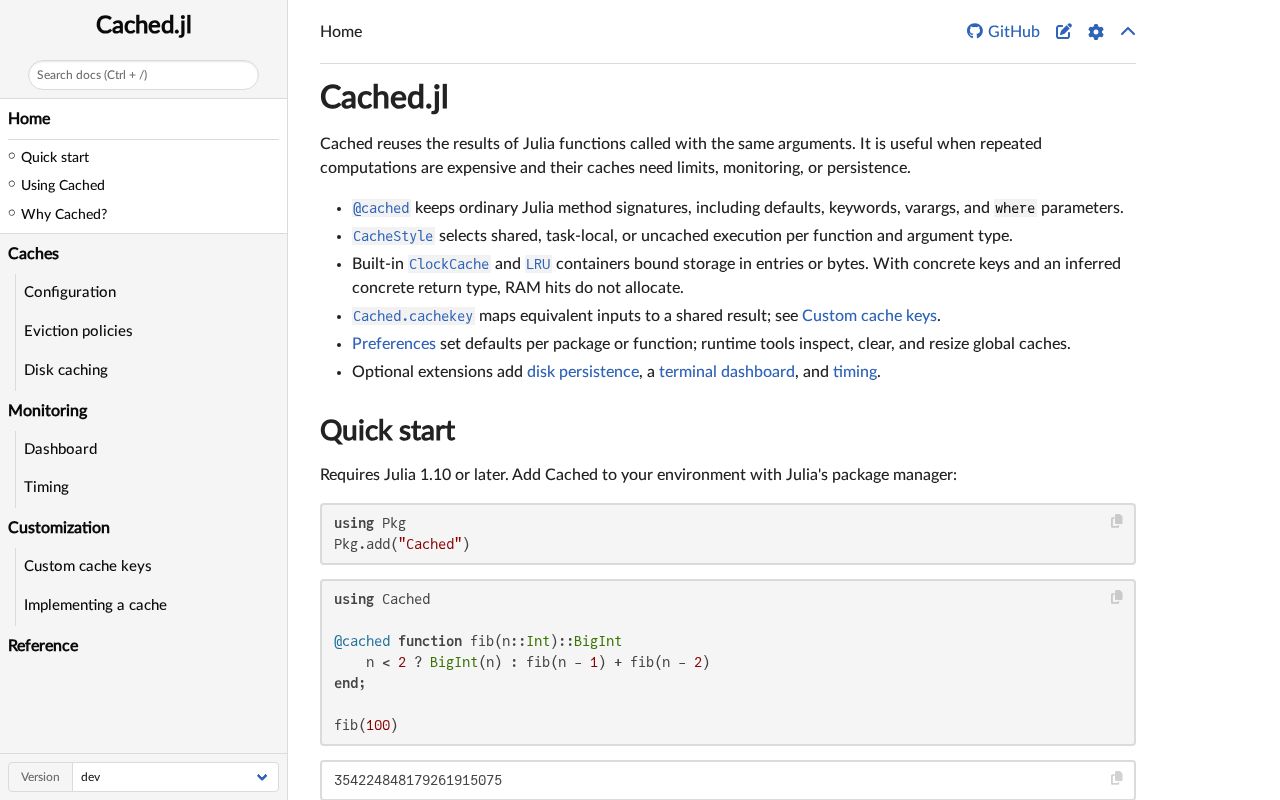Follow the @cached code link
The width and height of the screenshot is (1280, 800).
click(381, 208)
